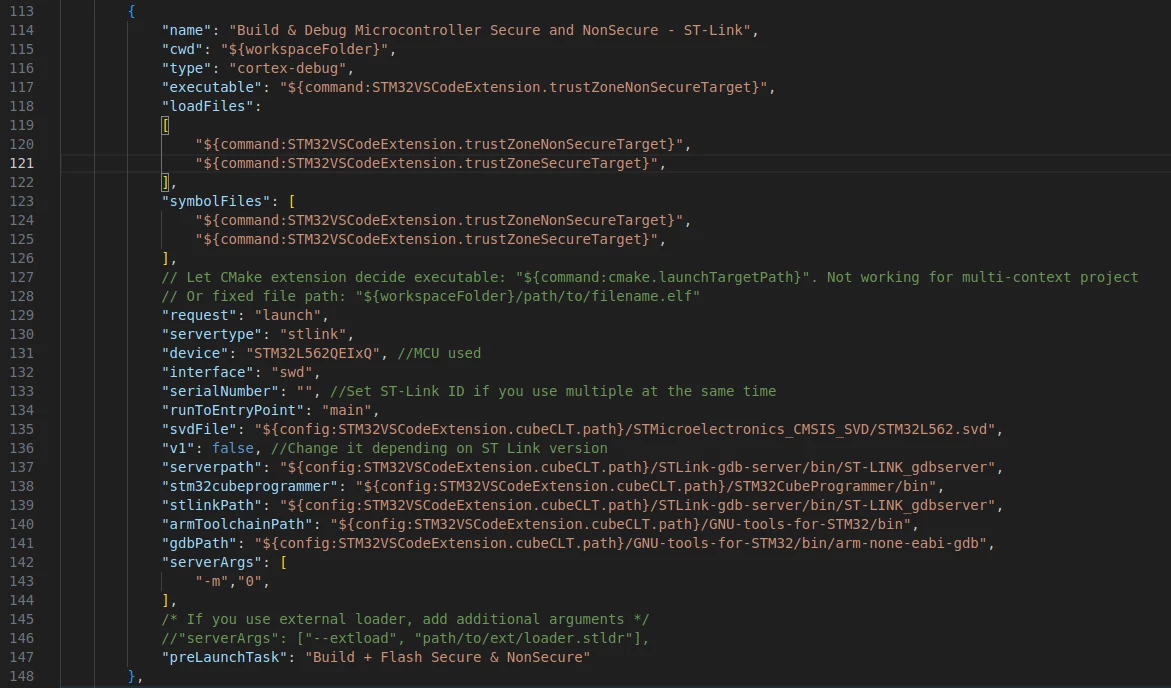Click the "stm32cubeprogrammer" key
Viewport: 1171px width, 688px height.
pyautogui.click(x=250, y=486)
